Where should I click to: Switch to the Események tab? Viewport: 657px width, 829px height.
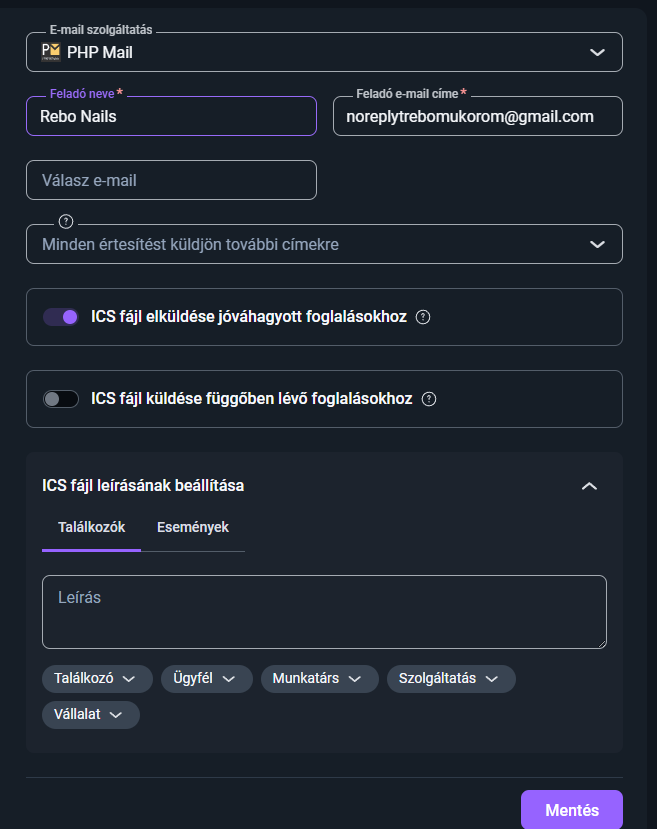point(193,527)
